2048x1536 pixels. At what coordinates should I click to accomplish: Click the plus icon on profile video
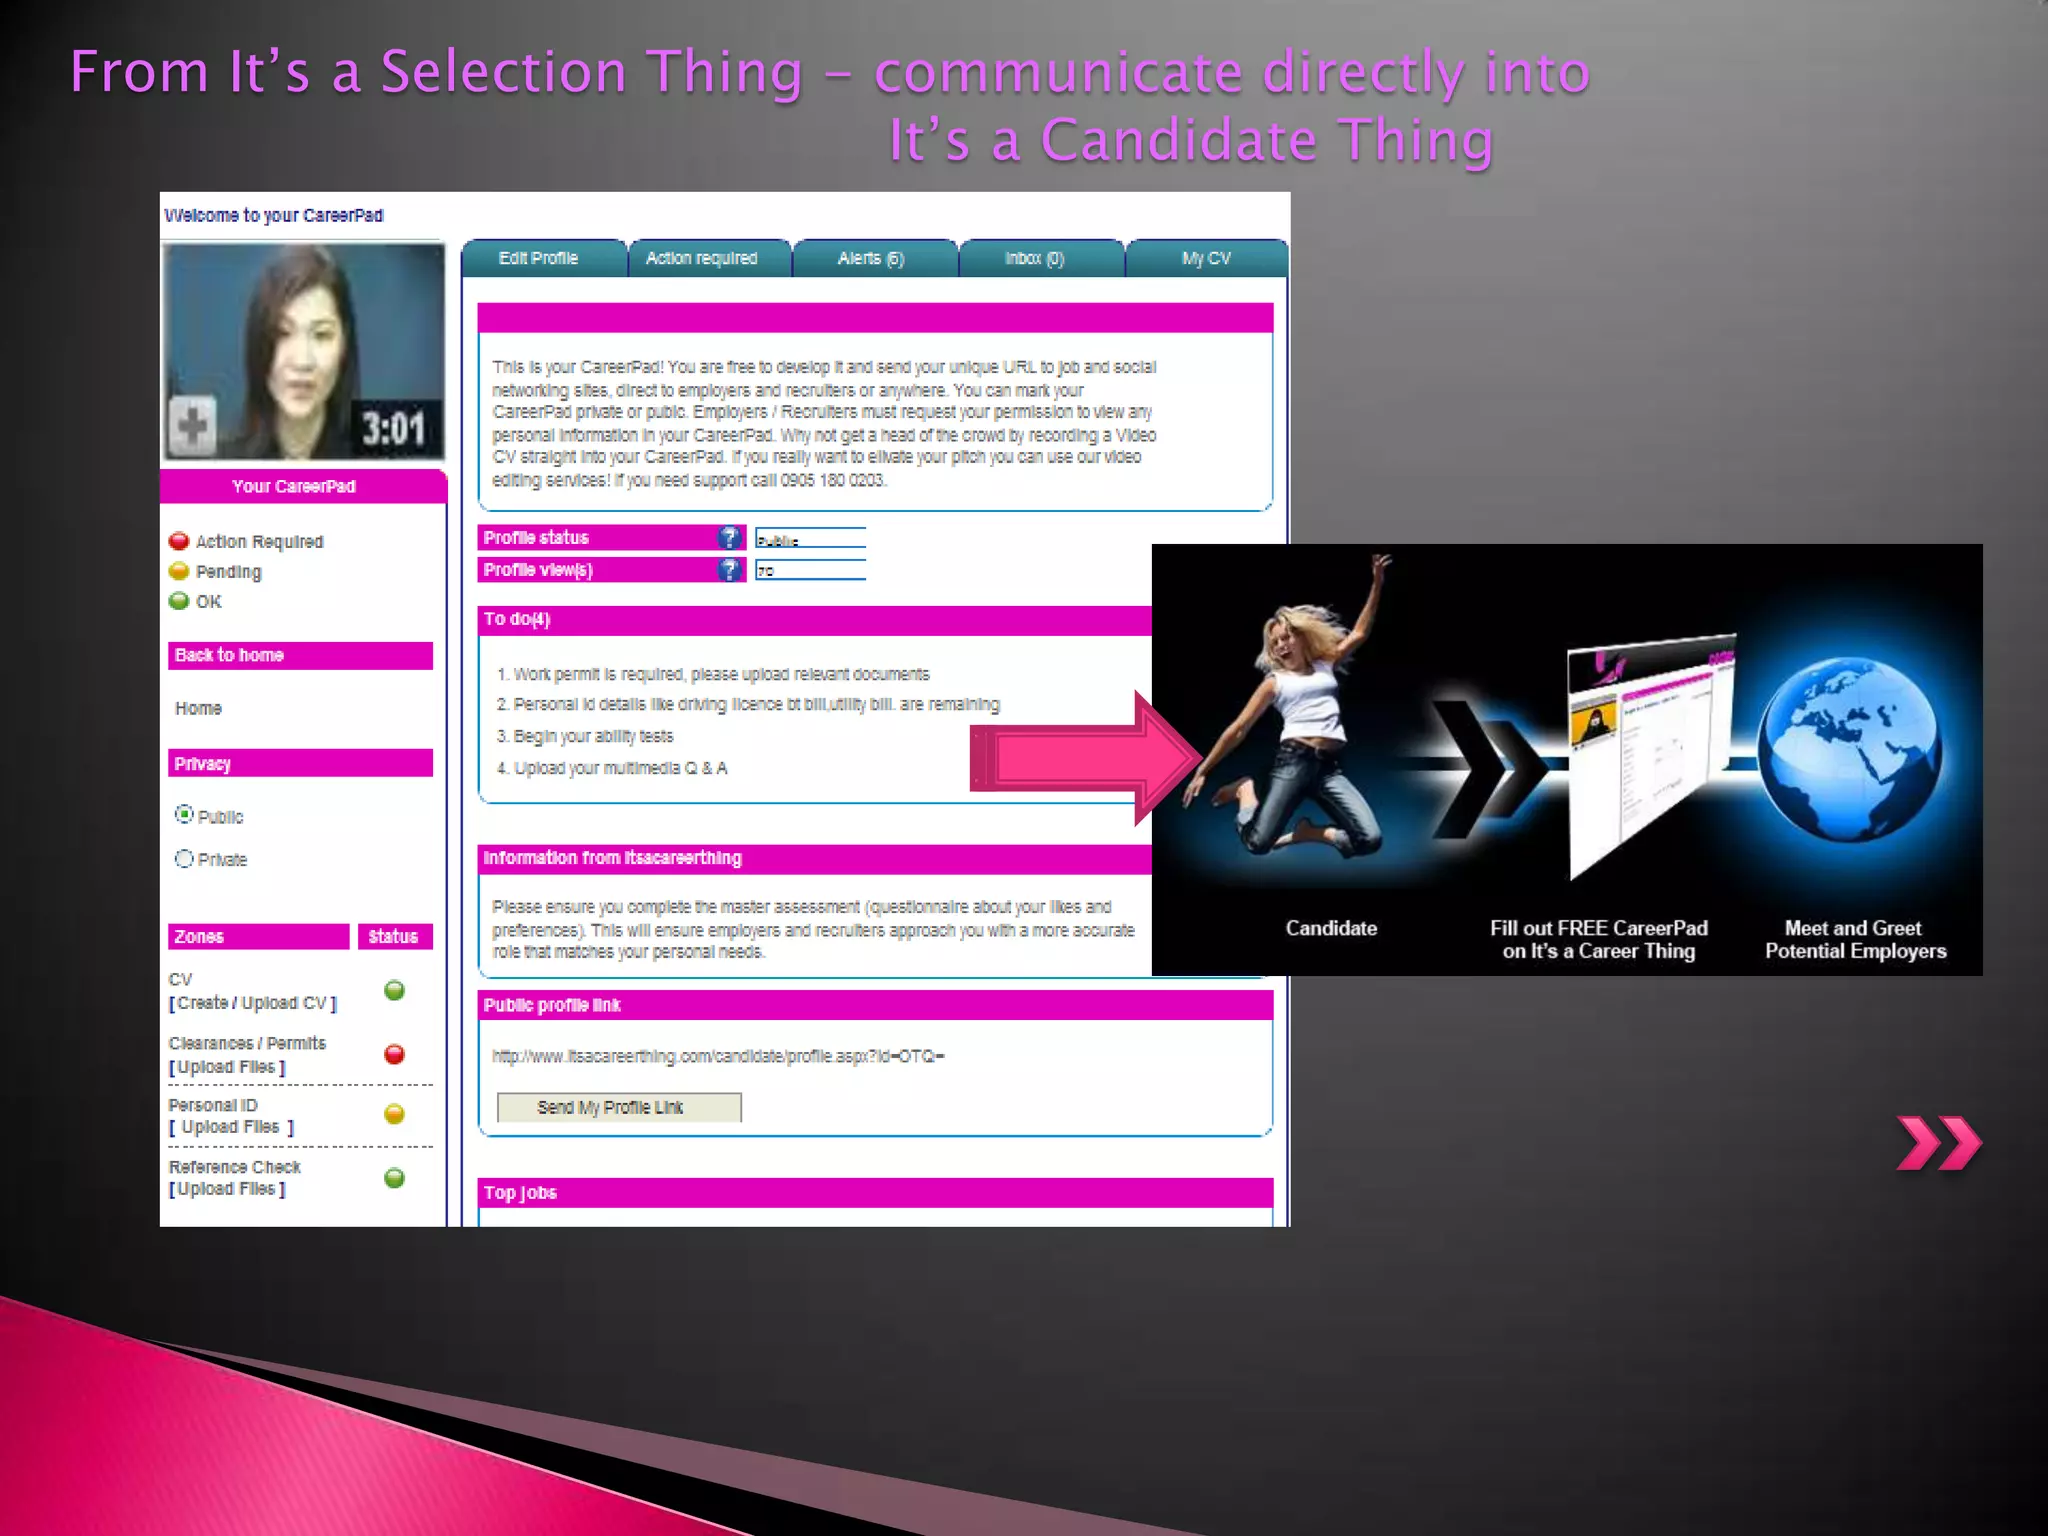(192, 425)
